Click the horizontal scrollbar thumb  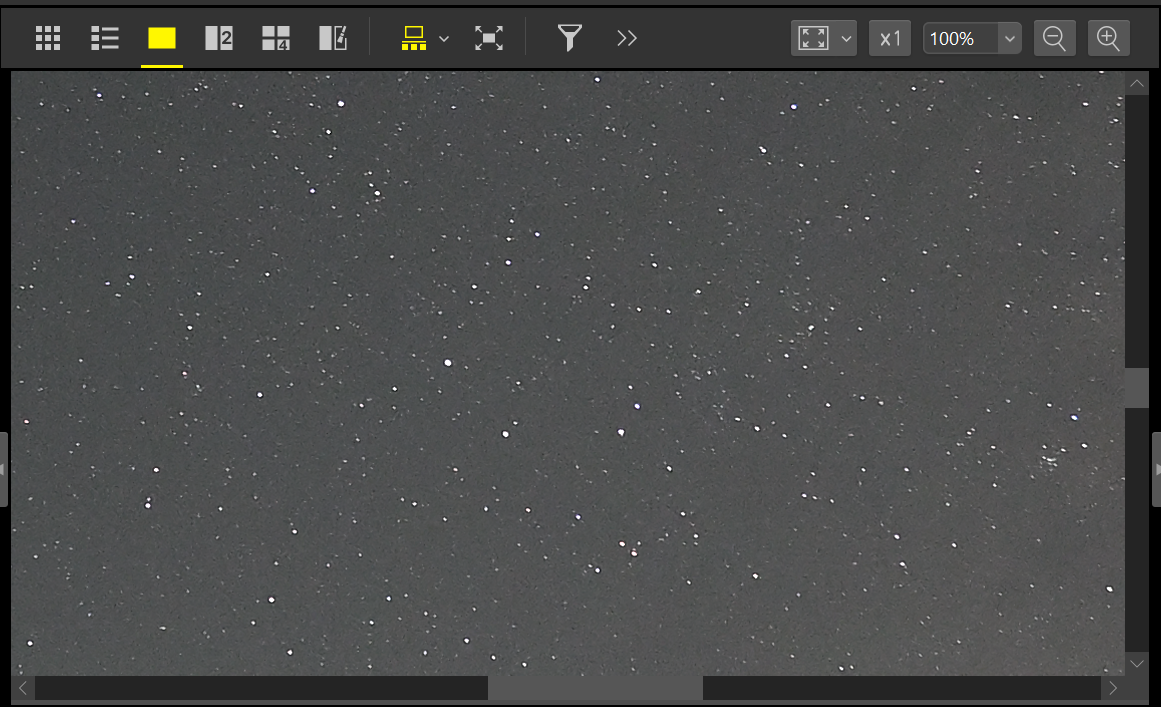coord(595,688)
